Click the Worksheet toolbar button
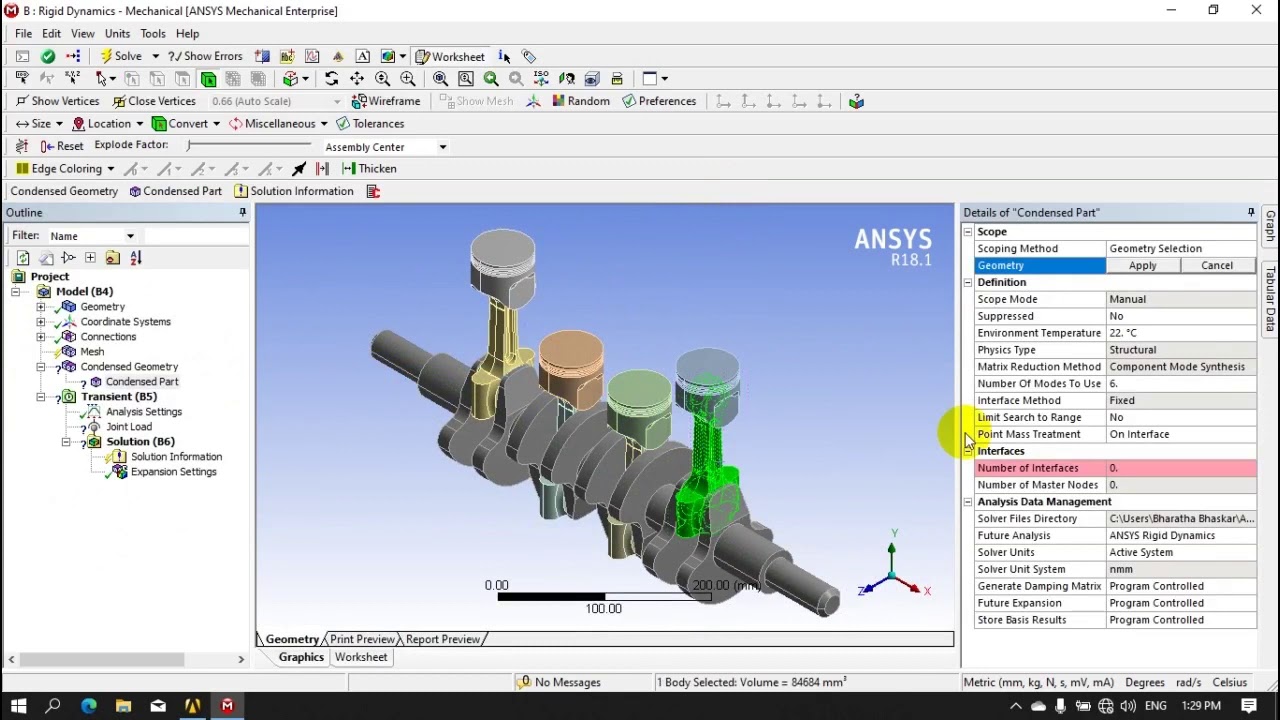Viewport: 1280px width, 720px height. 450,57
